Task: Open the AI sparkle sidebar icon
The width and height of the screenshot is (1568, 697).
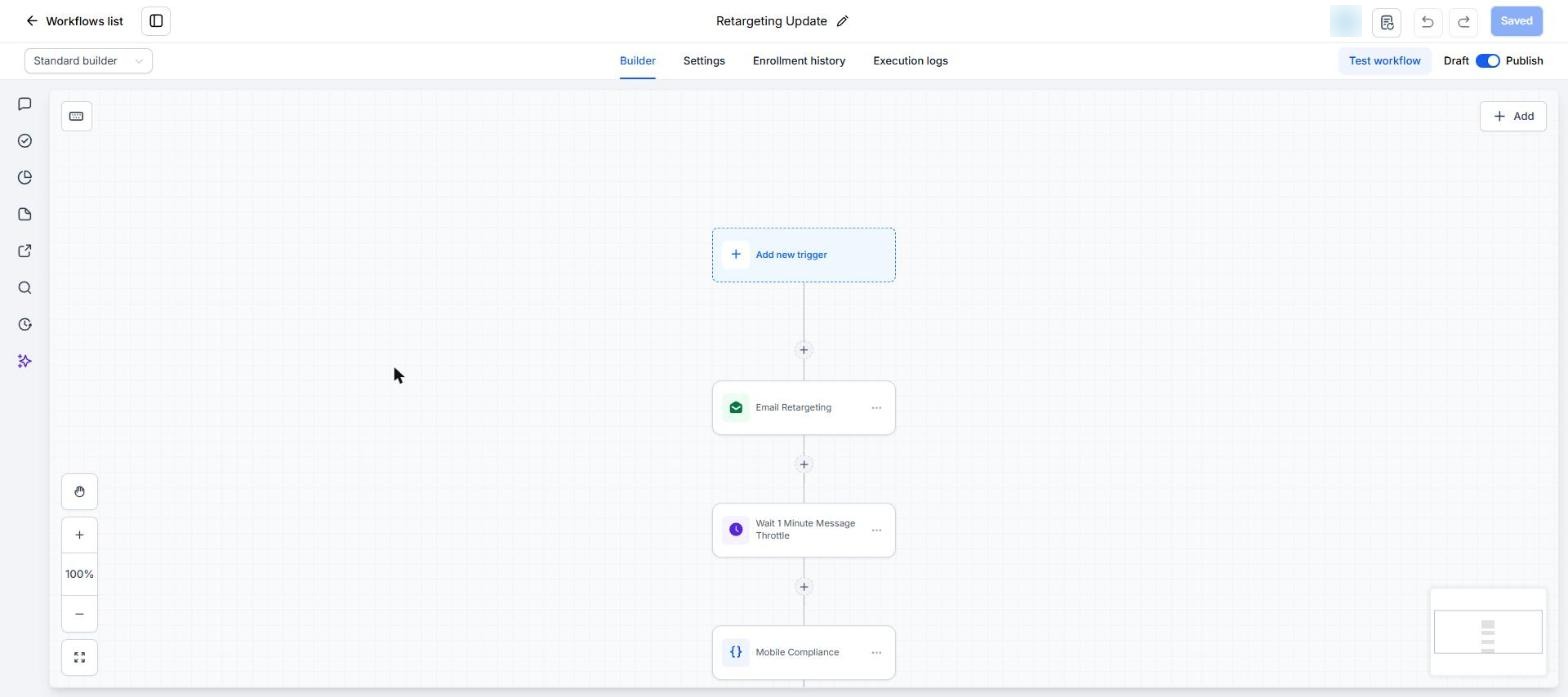Action: (x=25, y=361)
